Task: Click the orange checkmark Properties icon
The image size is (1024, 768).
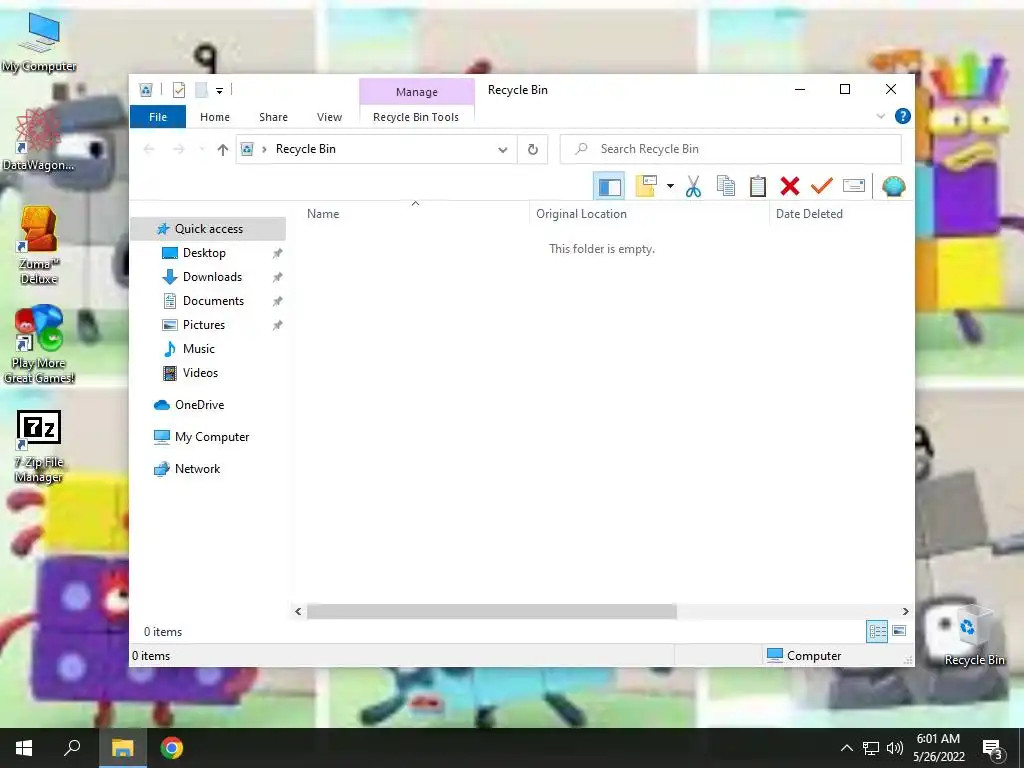Action: pos(822,186)
